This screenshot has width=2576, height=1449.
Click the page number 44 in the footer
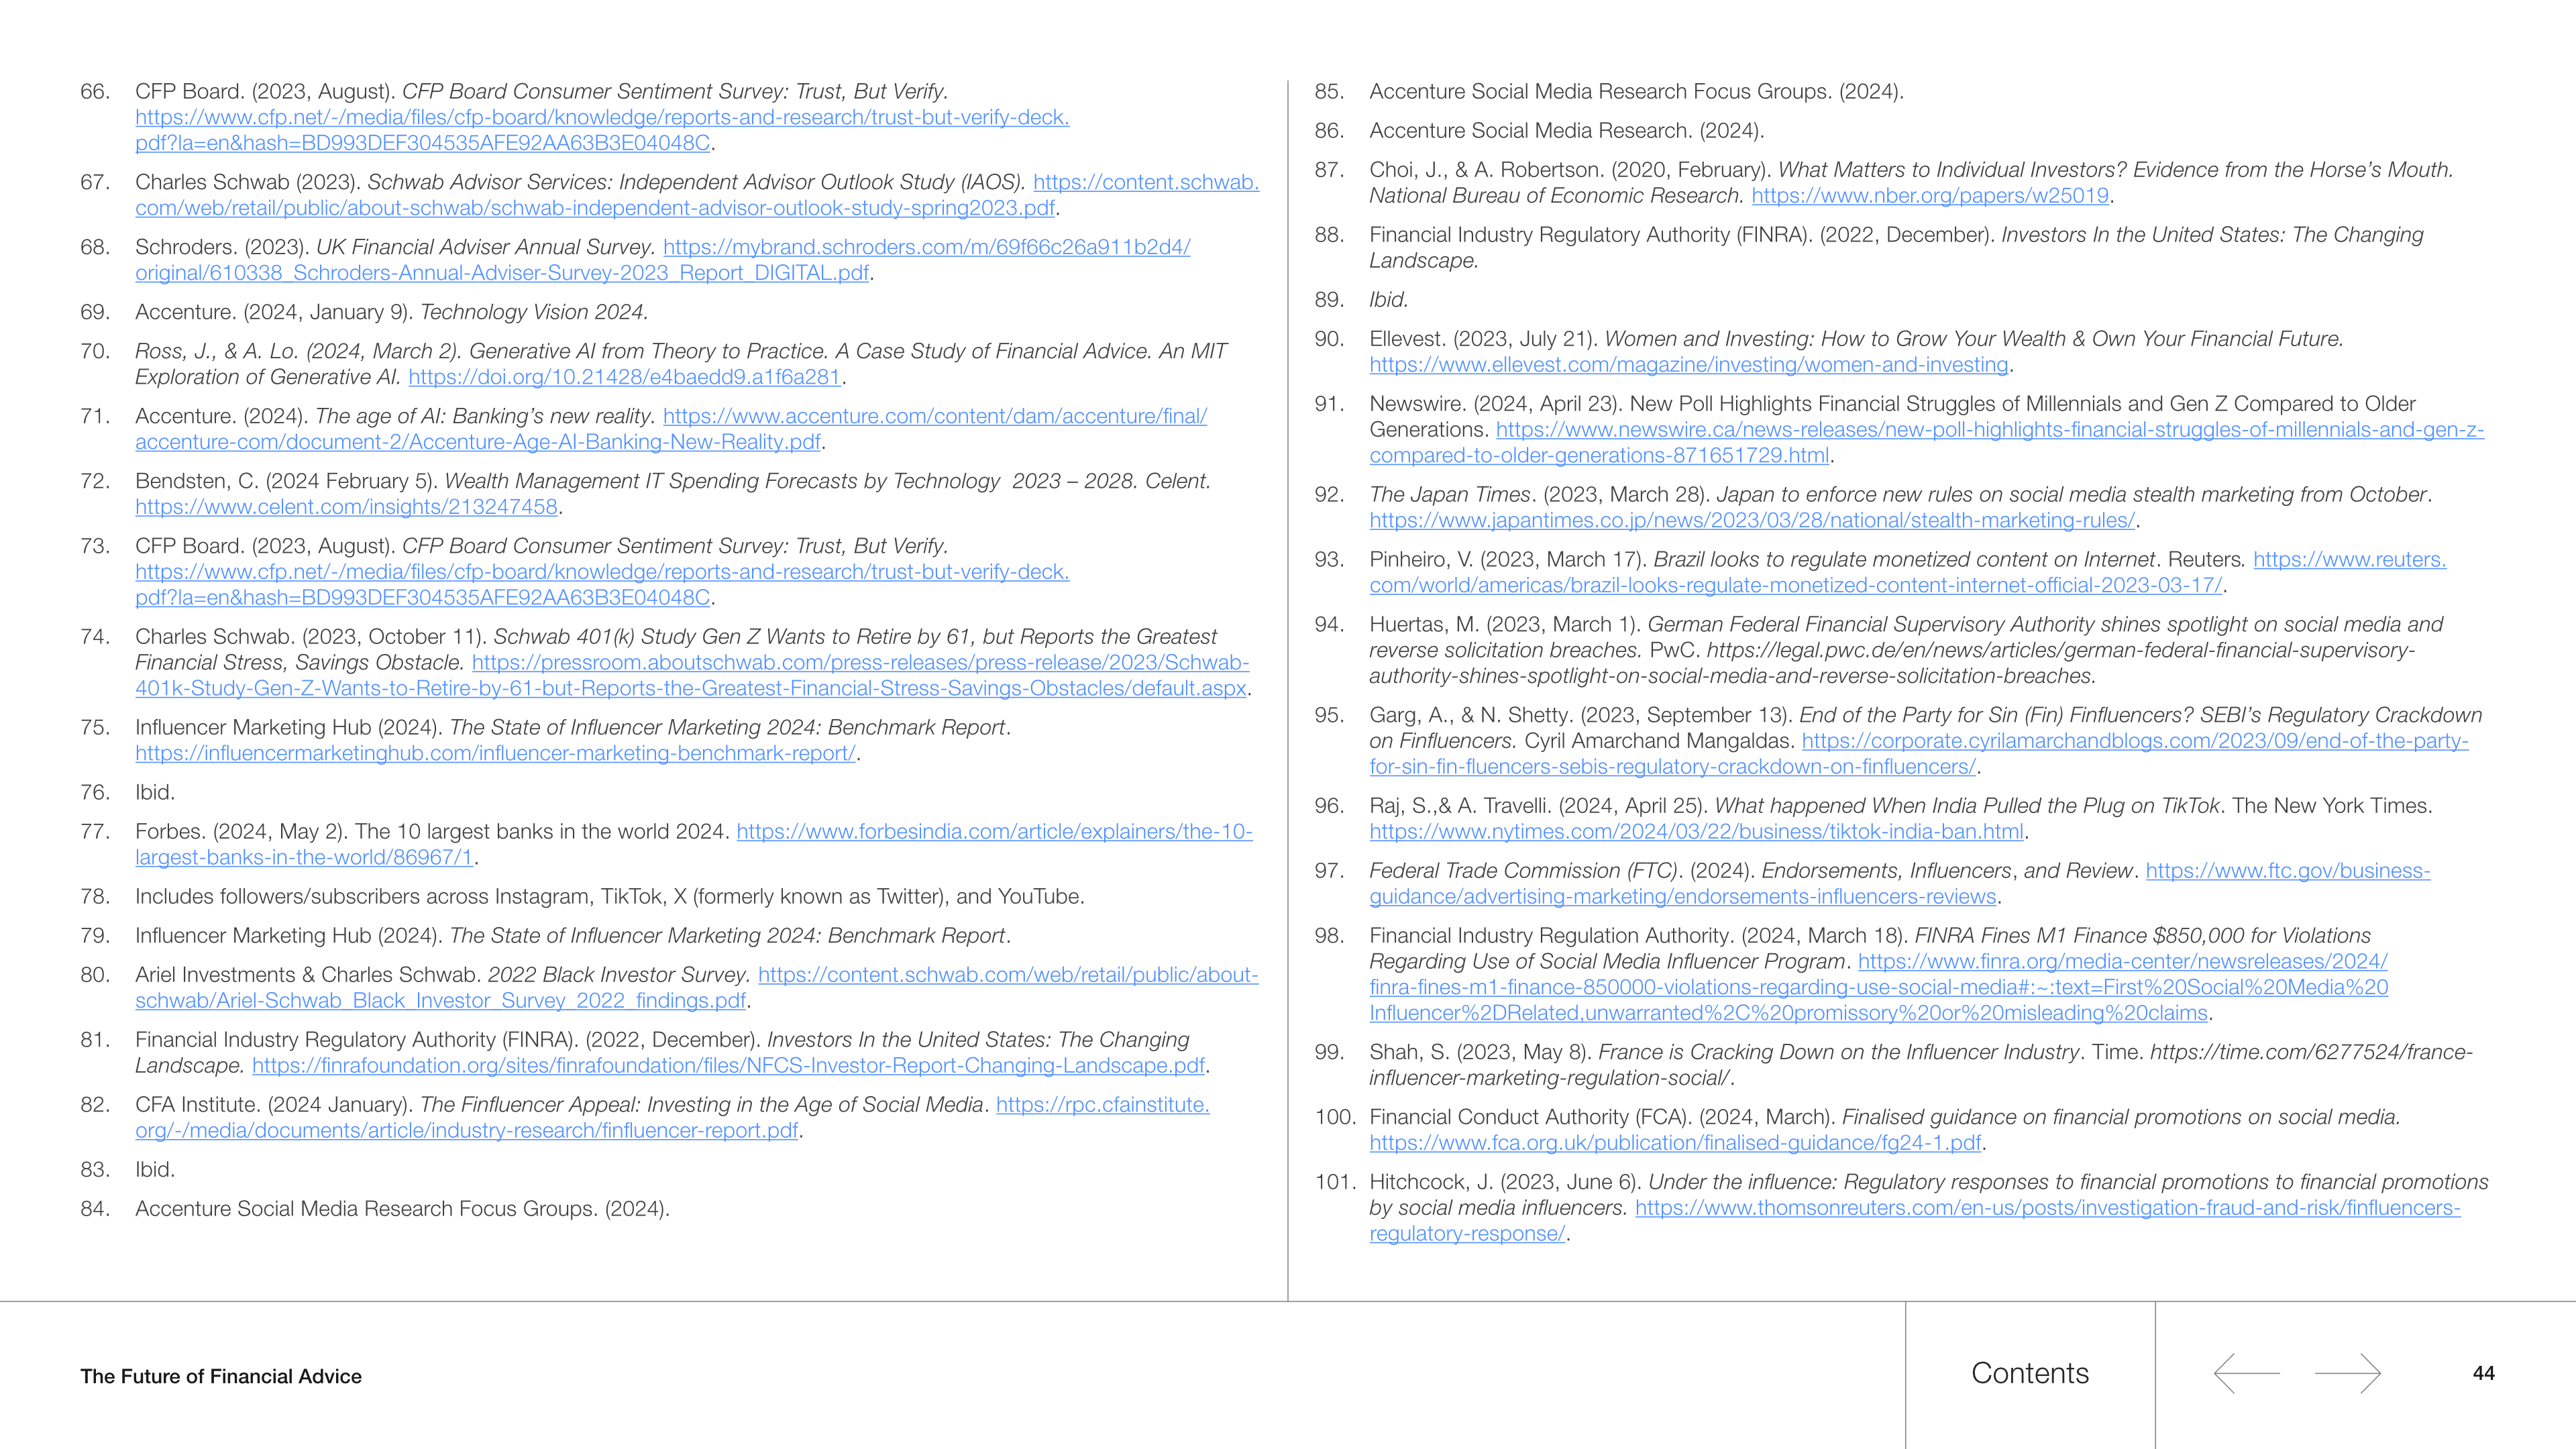[2483, 1373]
